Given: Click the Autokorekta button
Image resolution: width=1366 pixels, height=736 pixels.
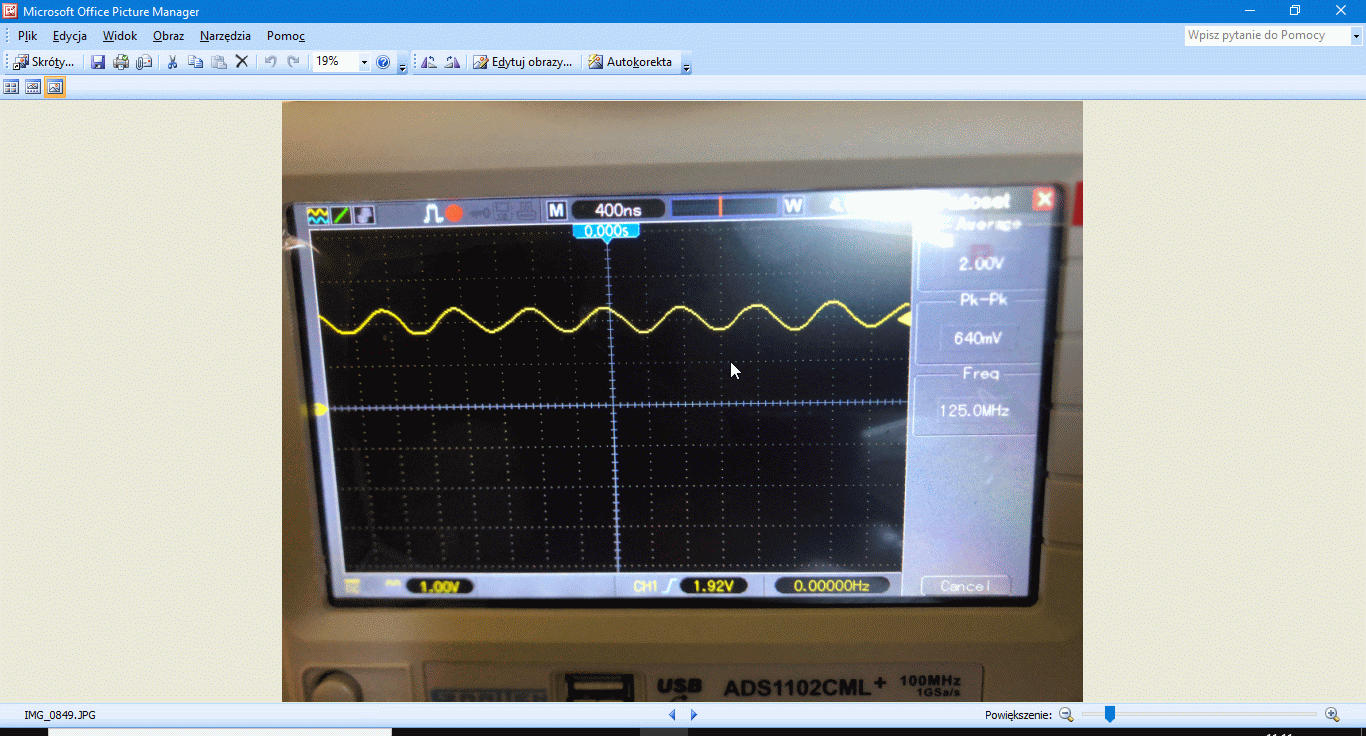Looking at the screenshot, I should tap(630, 62).
